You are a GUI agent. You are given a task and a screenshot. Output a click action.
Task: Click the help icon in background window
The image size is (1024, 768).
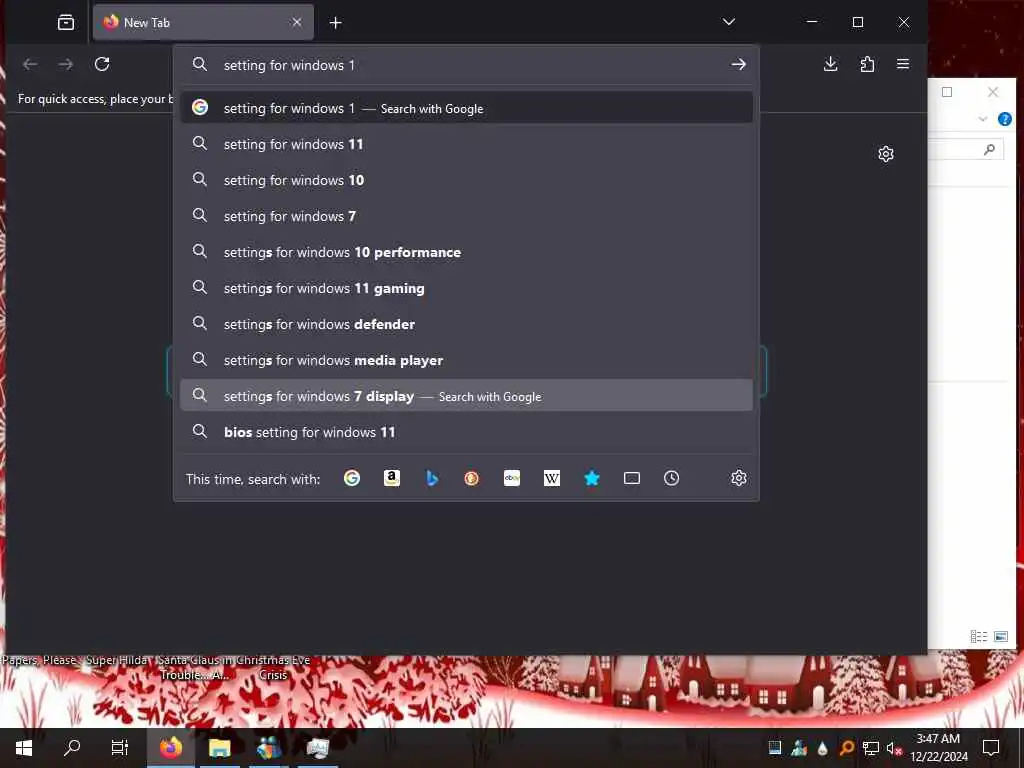pyautogui.click(x=1005, y=119)
